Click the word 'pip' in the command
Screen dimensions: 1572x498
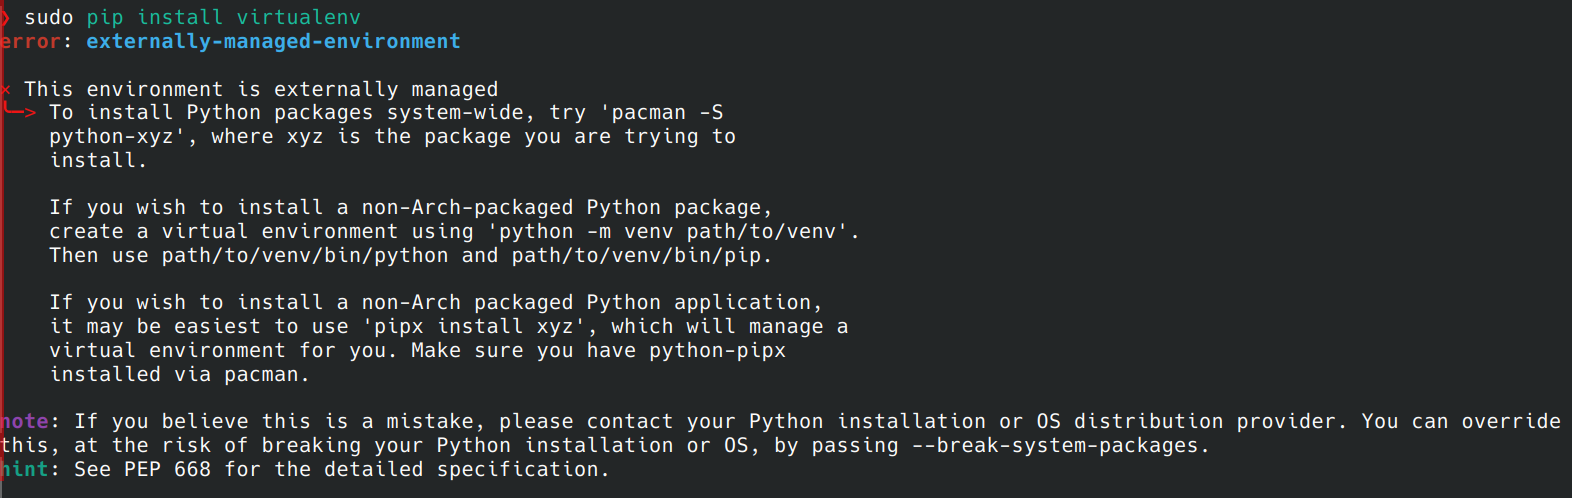coord(105,18)
